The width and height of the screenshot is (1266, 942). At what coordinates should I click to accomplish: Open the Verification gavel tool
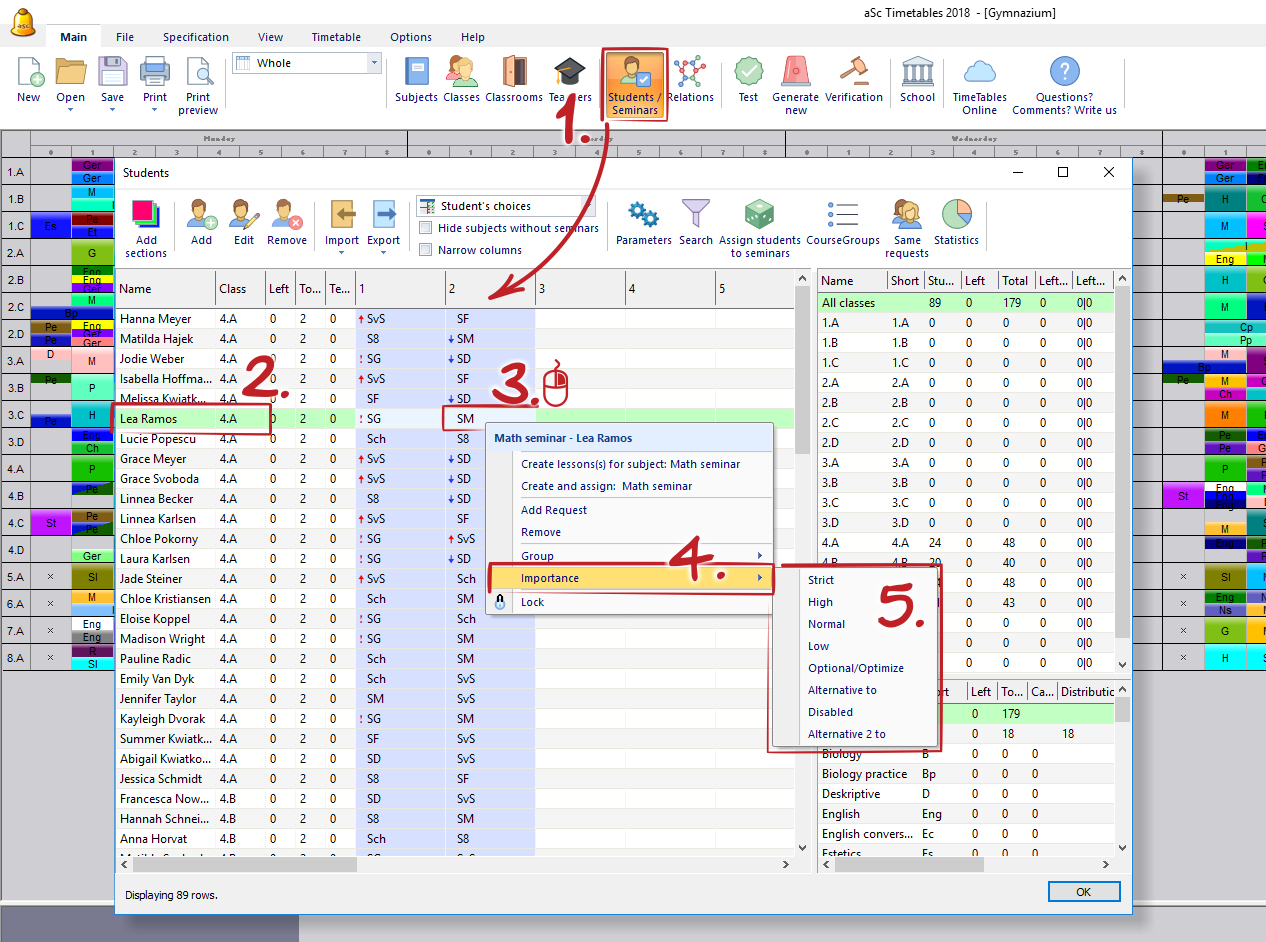[853, 80]
